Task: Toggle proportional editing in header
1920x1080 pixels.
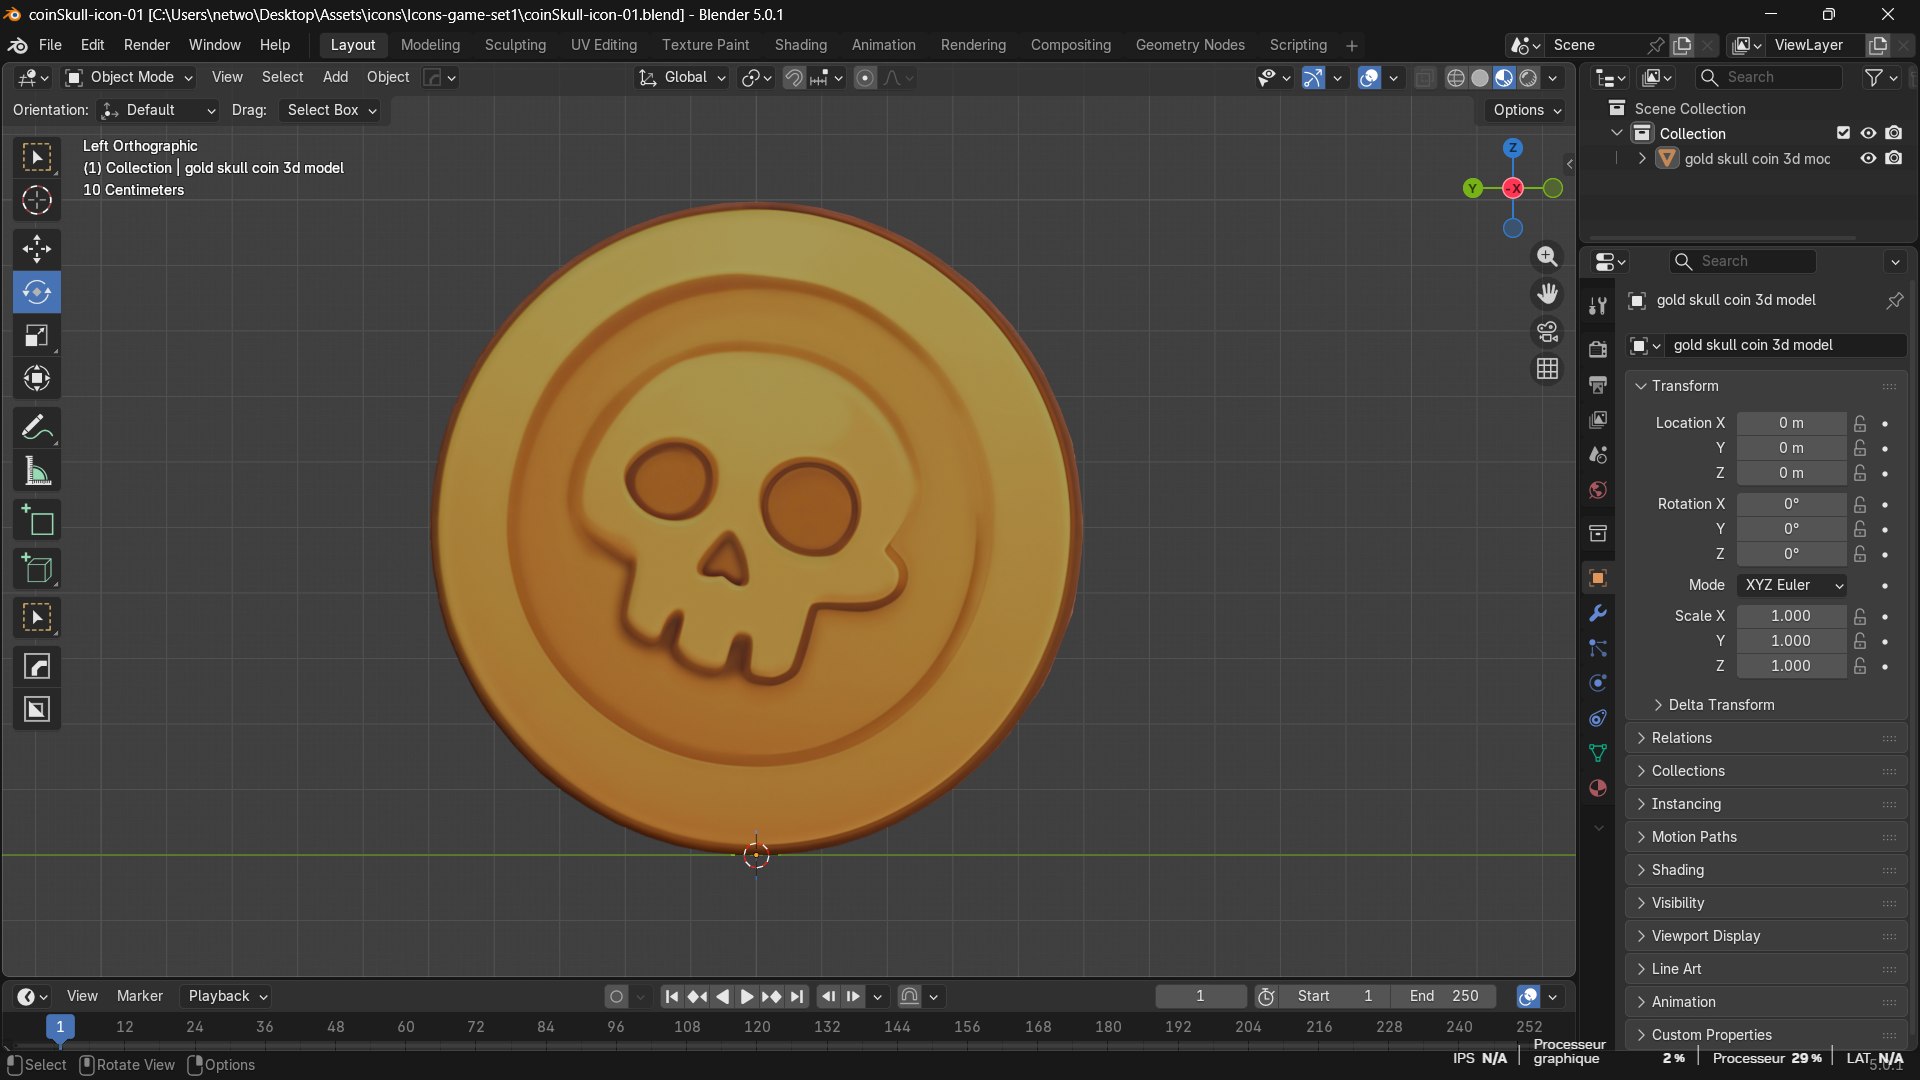Action: 866,78
